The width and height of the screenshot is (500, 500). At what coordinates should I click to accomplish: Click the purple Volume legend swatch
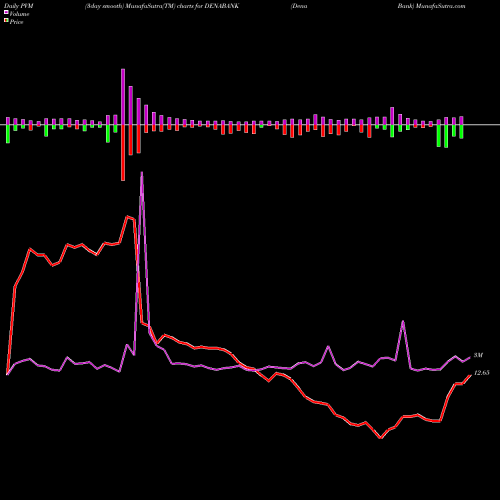click(x=6, y=13)
